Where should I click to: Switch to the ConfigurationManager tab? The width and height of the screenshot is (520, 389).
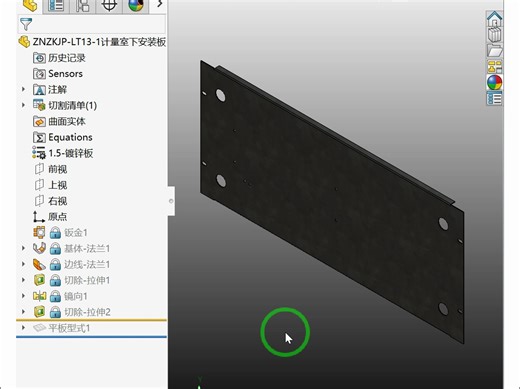point(82,5)
